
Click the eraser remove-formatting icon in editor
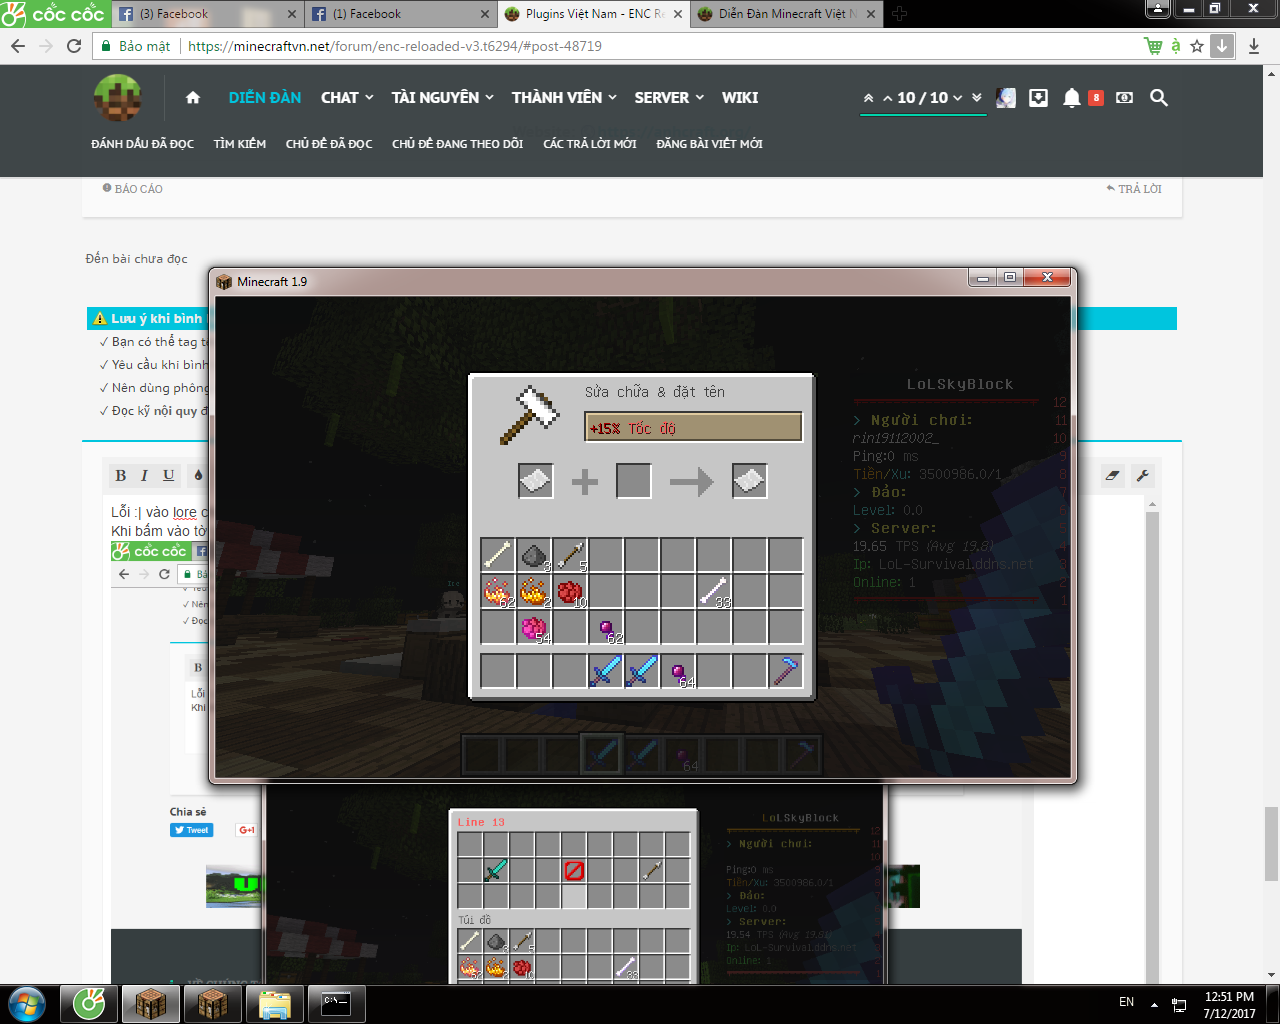(1113, 476)
